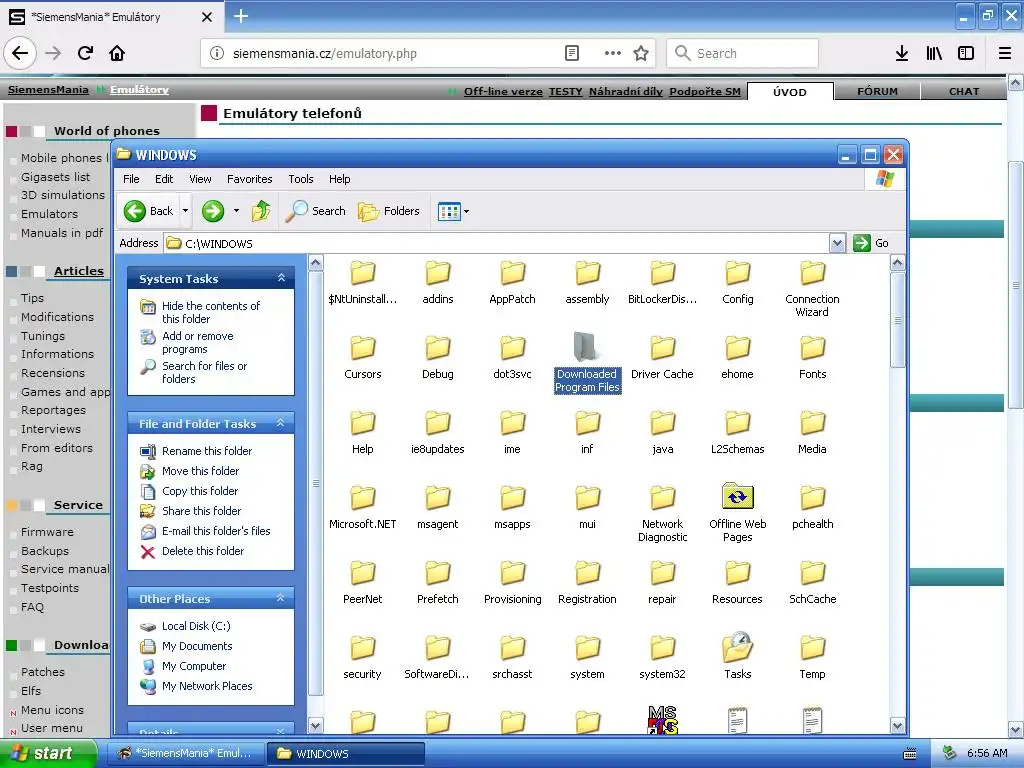
Task: Open the Help menu in Explorer
Action: click(x=340, y=179)
